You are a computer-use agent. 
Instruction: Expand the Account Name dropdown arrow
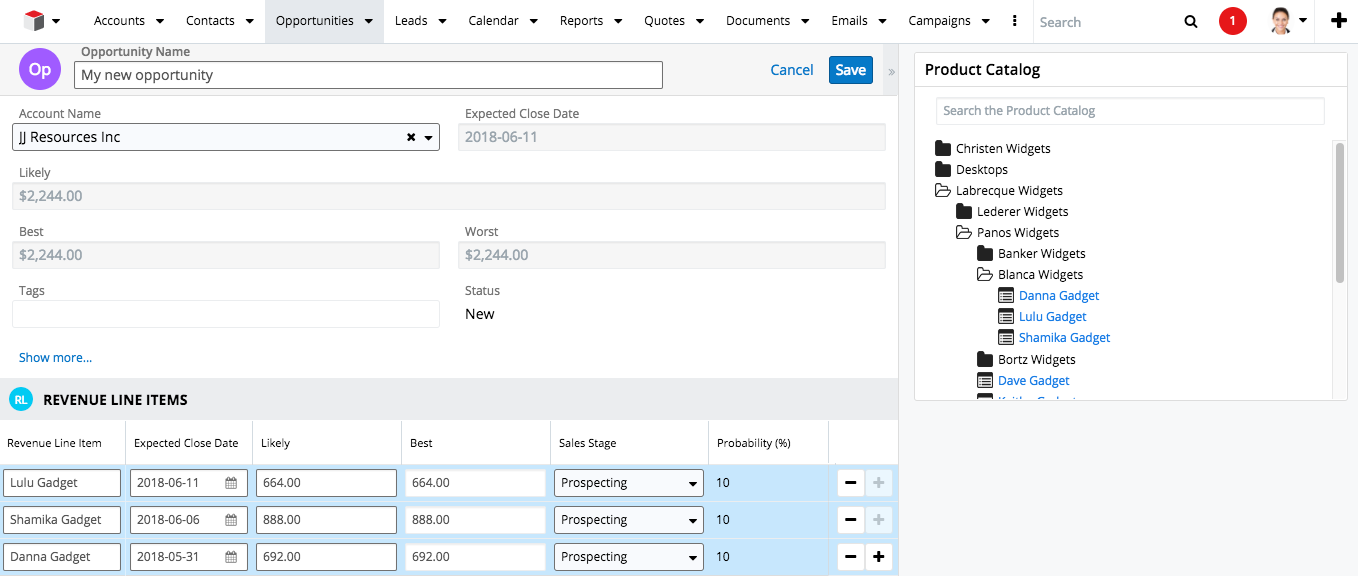(x=429, y=138)
